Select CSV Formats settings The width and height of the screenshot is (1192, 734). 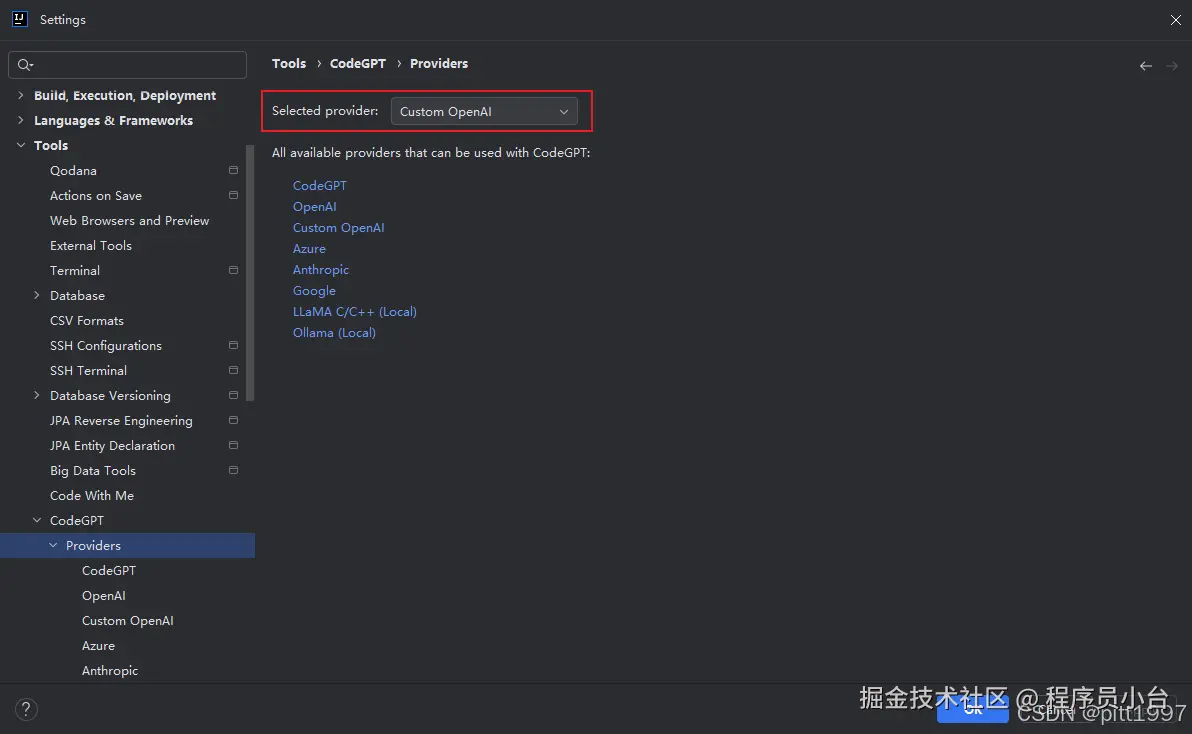[x=87, y=321]
